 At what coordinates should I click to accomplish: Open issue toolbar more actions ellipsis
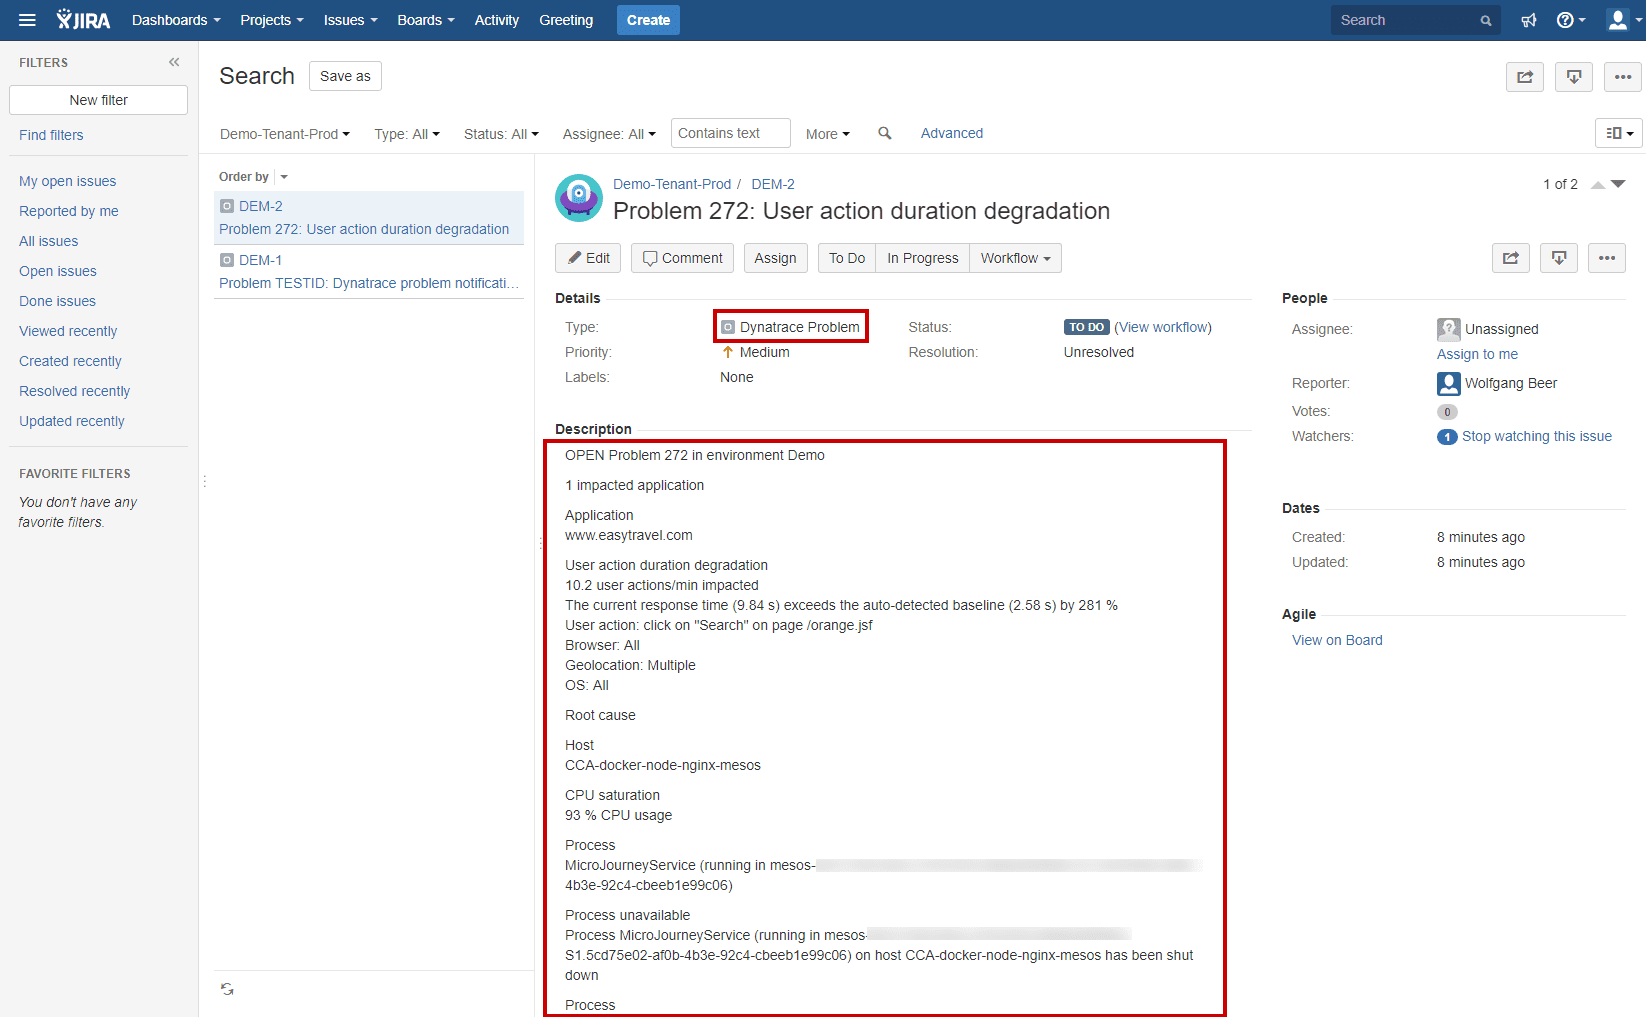point(1607,258)
